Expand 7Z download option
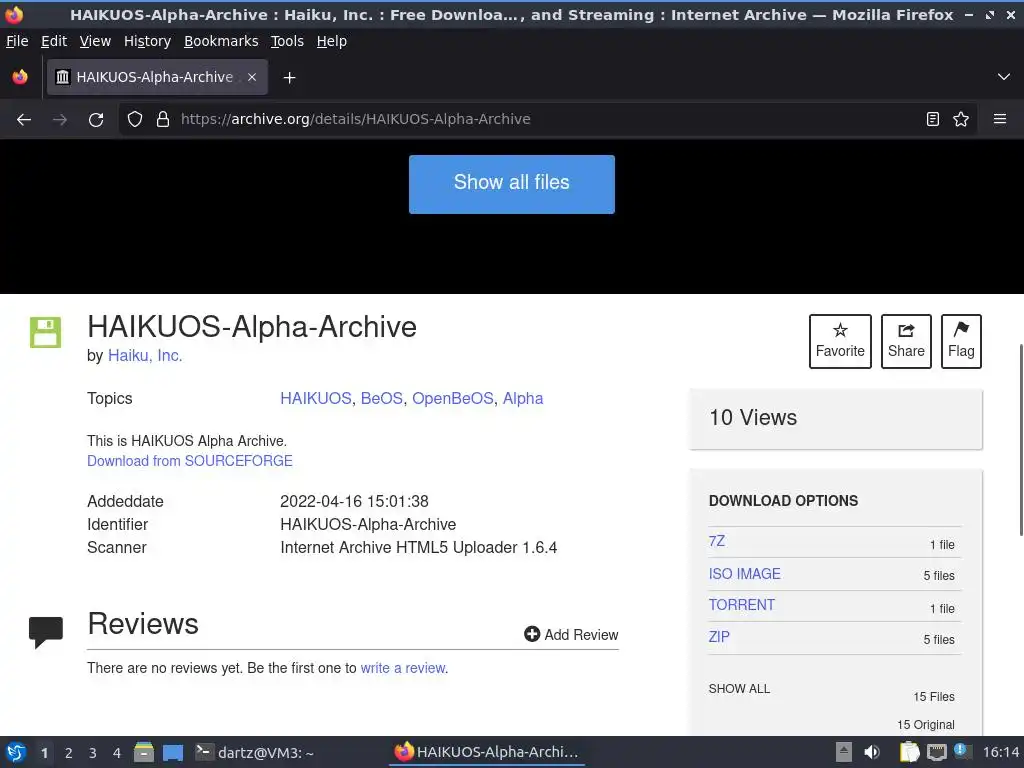Screen dimensions: 1024x768 (716, 541)
